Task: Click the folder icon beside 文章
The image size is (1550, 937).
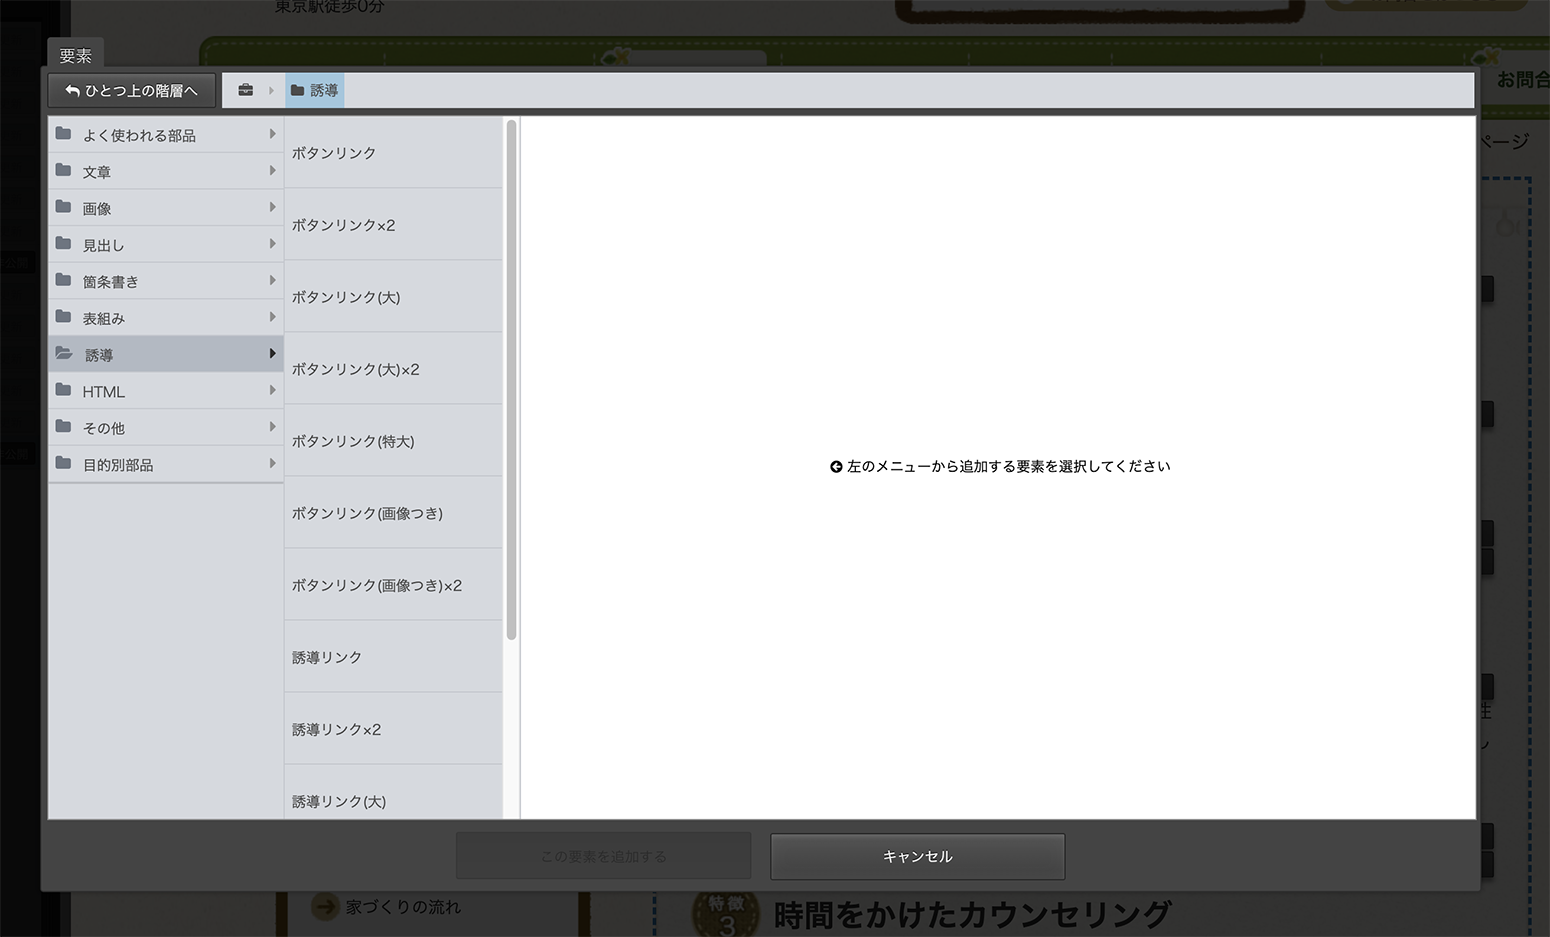Action: [64, 171]
